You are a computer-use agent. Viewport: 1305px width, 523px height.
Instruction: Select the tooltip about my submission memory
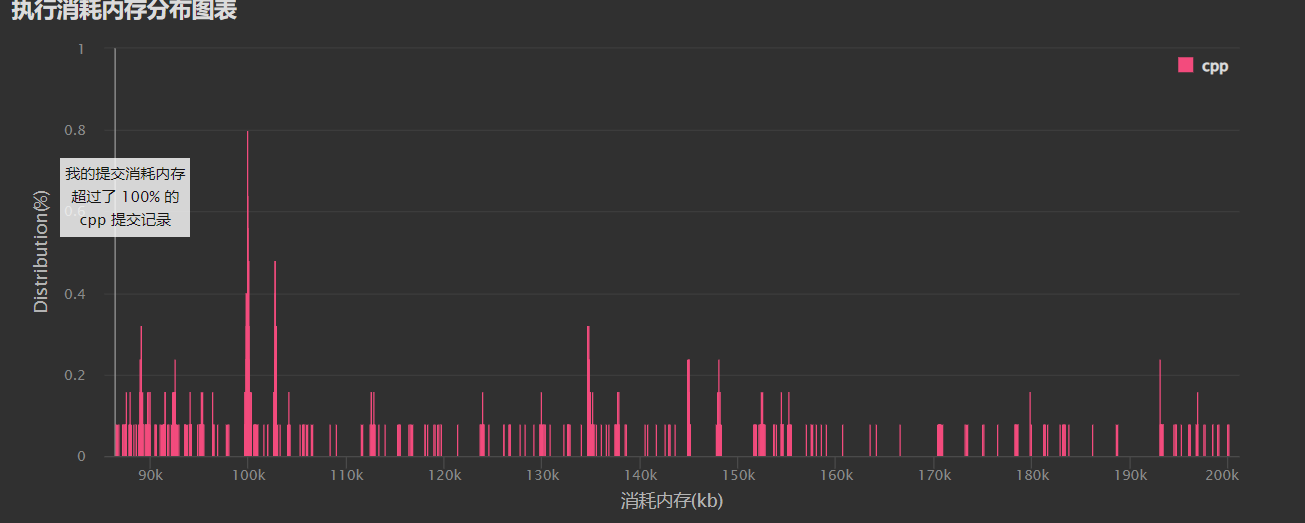pyautogui.click(x=125, y=197)
